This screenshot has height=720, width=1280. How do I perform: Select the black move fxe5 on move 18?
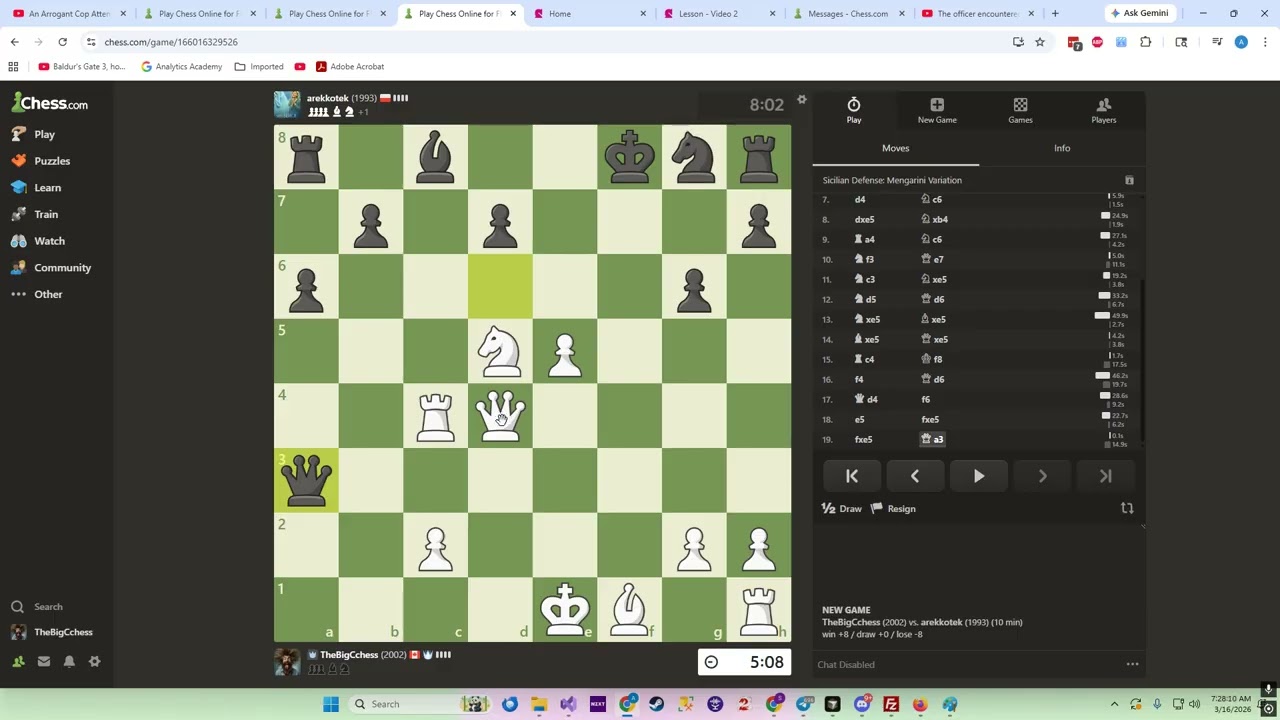[930, 419]
